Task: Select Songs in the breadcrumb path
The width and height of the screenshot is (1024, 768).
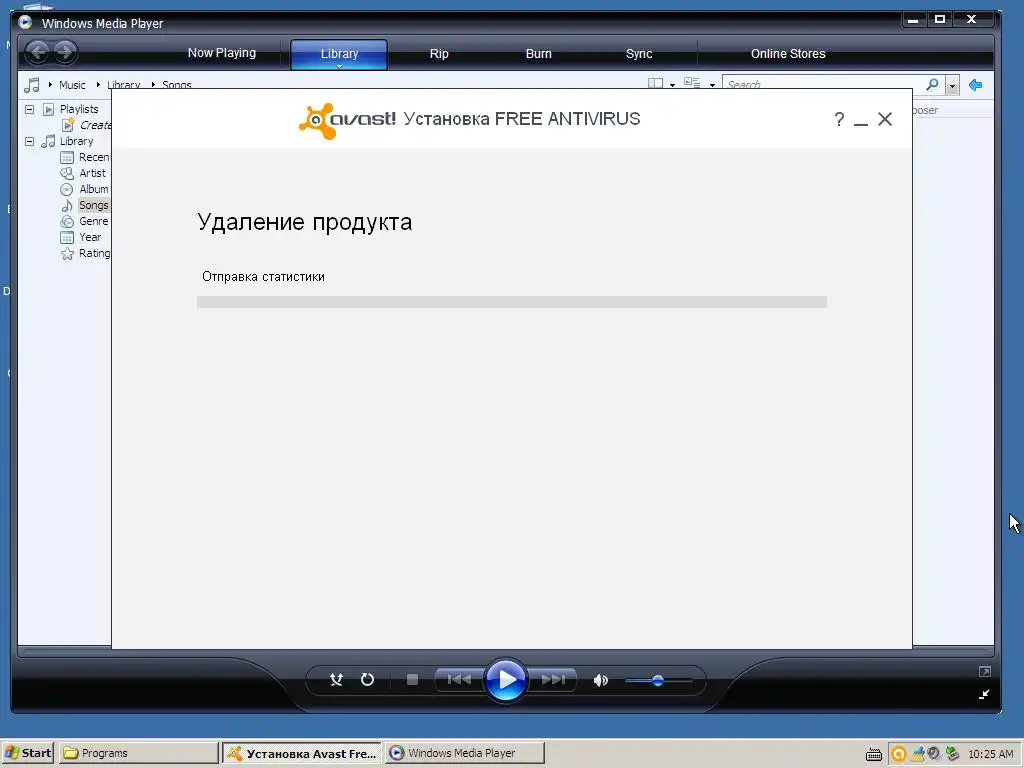Action: (176, 85)
